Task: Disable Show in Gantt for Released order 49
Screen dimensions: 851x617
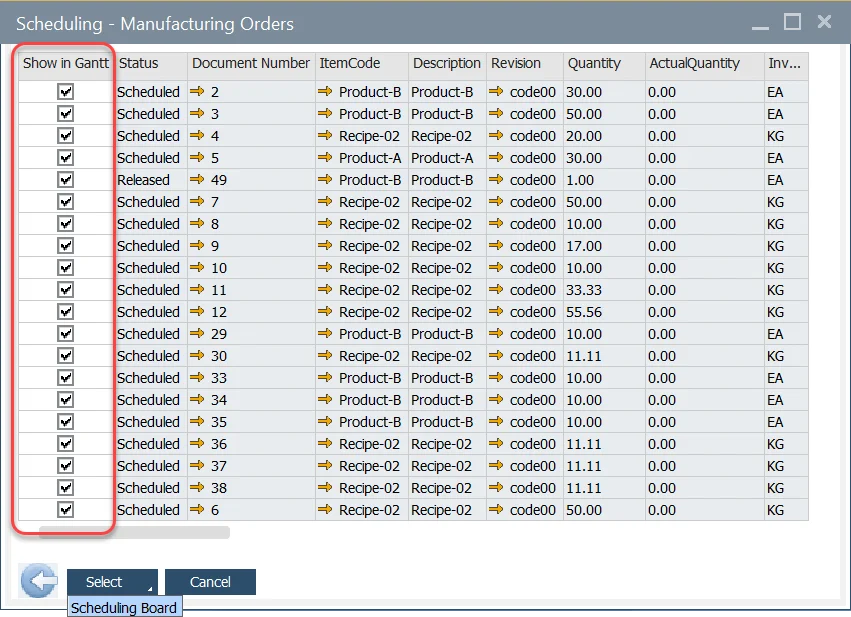Action: pos(65,180)
